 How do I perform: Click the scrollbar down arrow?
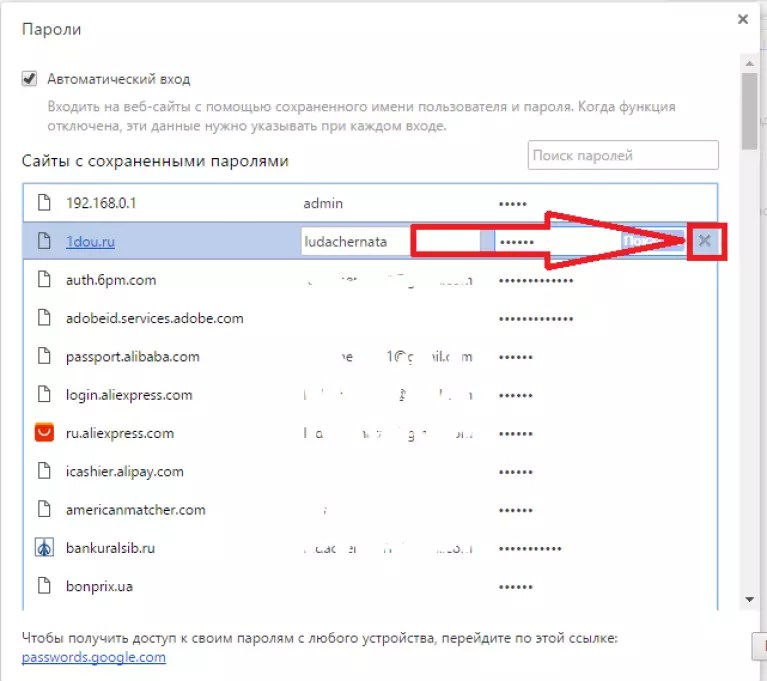749,599
